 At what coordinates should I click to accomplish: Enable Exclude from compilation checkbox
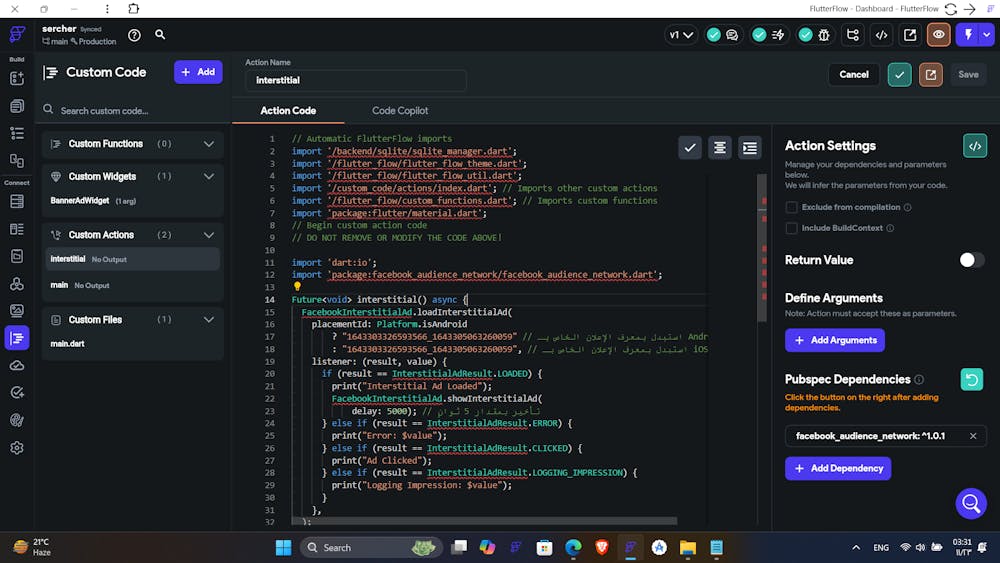(x=791, y=207)
